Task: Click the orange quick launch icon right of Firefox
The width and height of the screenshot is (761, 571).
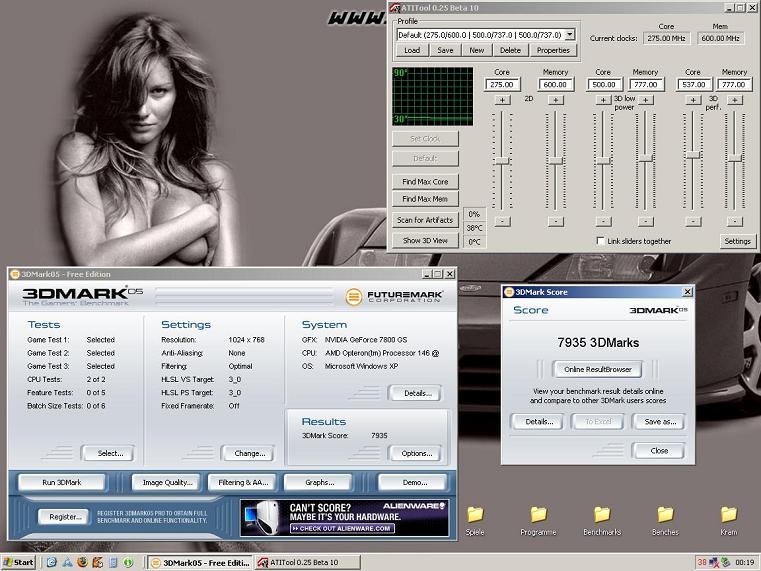Action: pyautogui.click(x=98, y=562)
